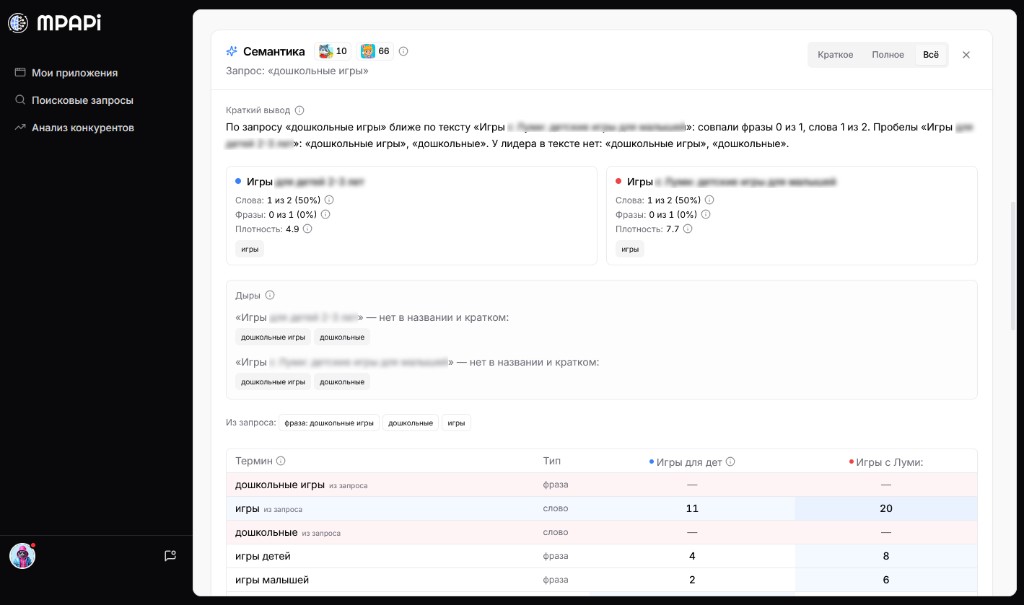Click info icon beside Игры для дет
The image size is (1024, 605).
(731, 461)
